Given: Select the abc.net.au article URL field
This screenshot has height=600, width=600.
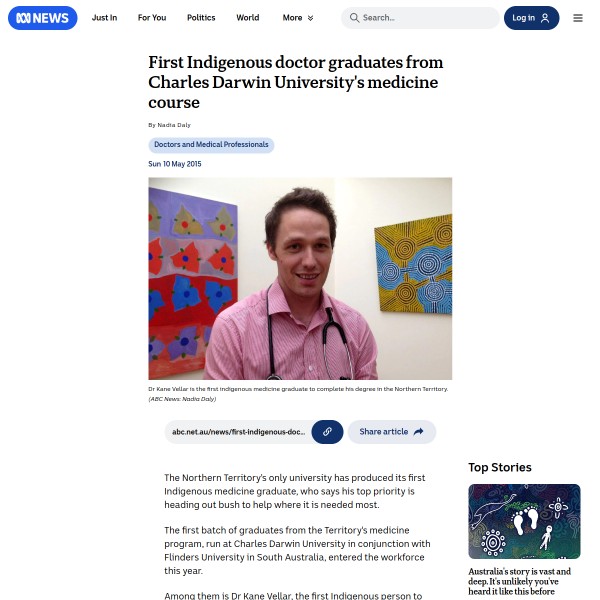Looking at the screenshot, I should pos(238,432).
